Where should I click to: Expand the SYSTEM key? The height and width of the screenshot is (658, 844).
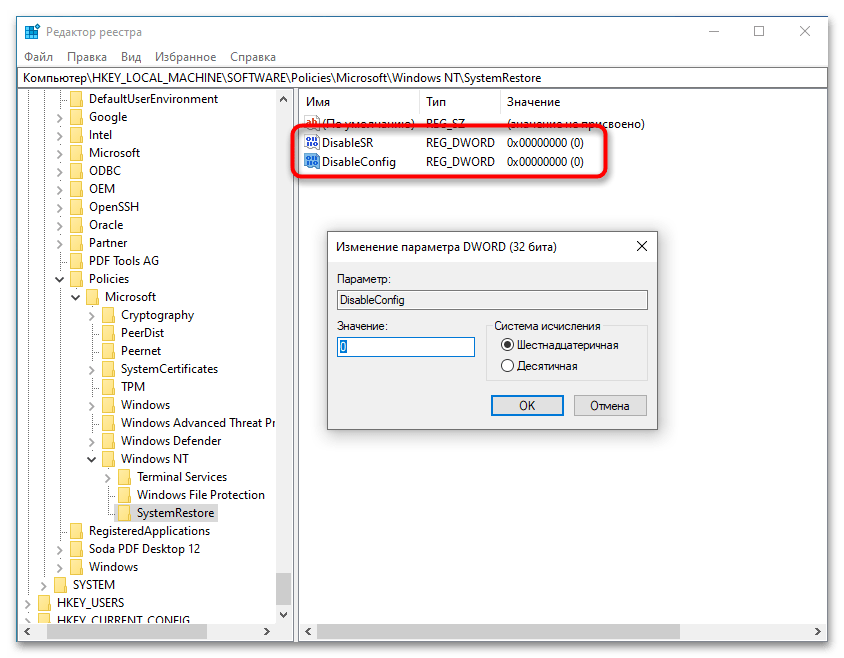pos(44,585)
